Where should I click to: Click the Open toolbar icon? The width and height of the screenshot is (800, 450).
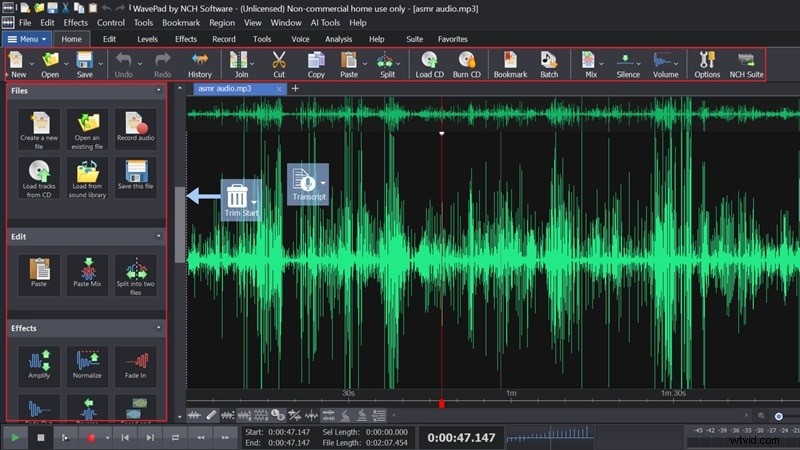coord(50,64)
